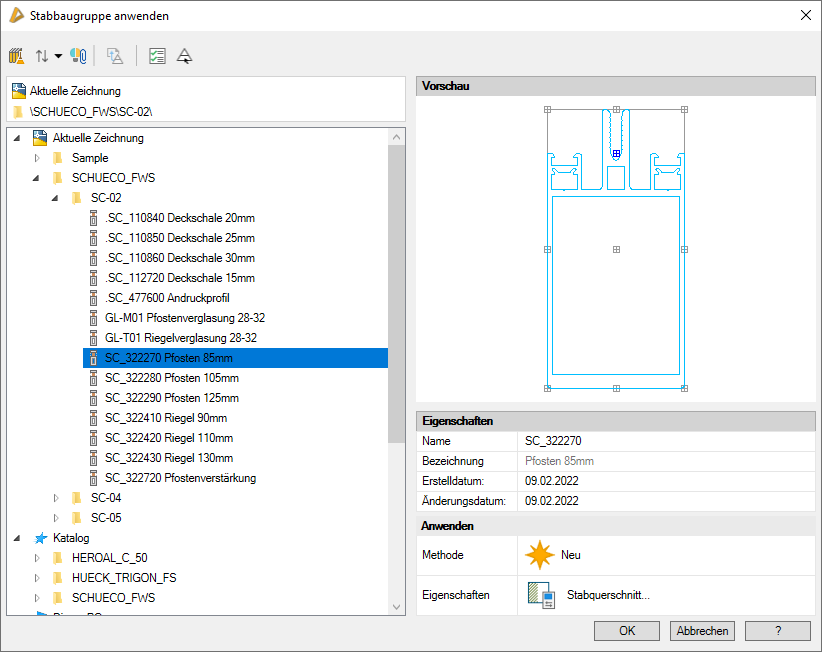
Task: Expand the HEROAL_C_50 catalog folder
Action: tap(38, 558)
